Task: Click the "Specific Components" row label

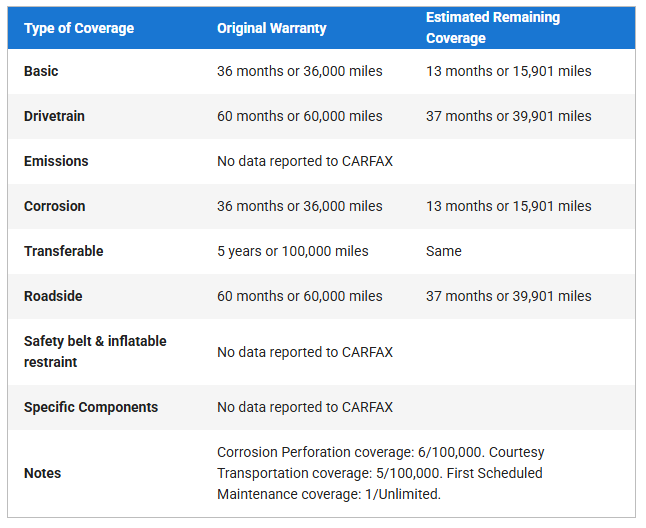Action: pyautogui.click(x=91, y=407)
